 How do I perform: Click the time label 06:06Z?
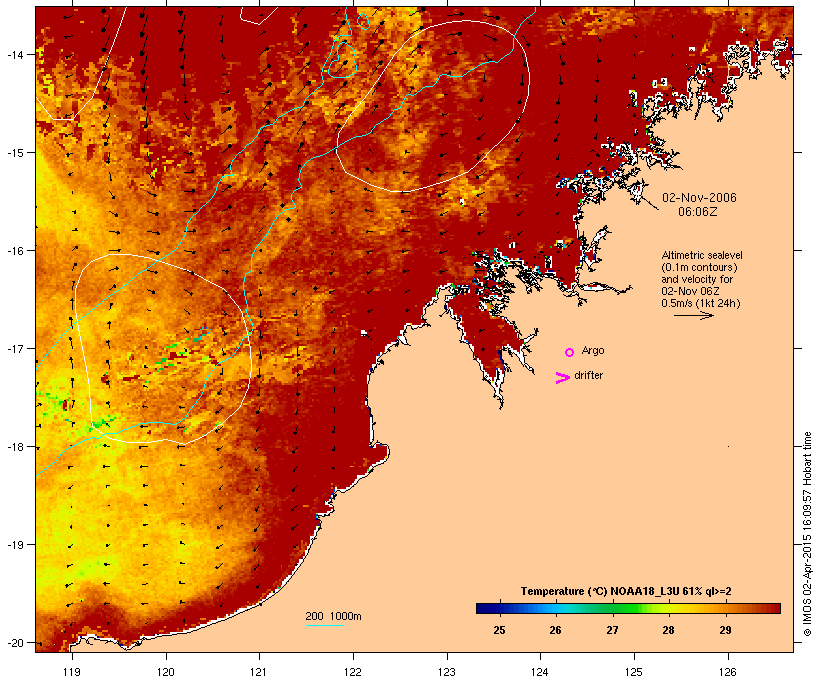click(x=698, y=212)
